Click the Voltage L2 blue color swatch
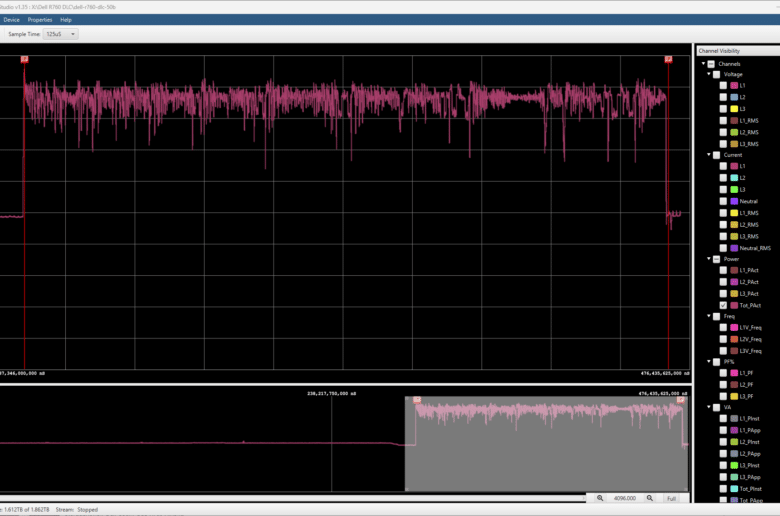Screen dimensions: 780x516 (734, 97)
